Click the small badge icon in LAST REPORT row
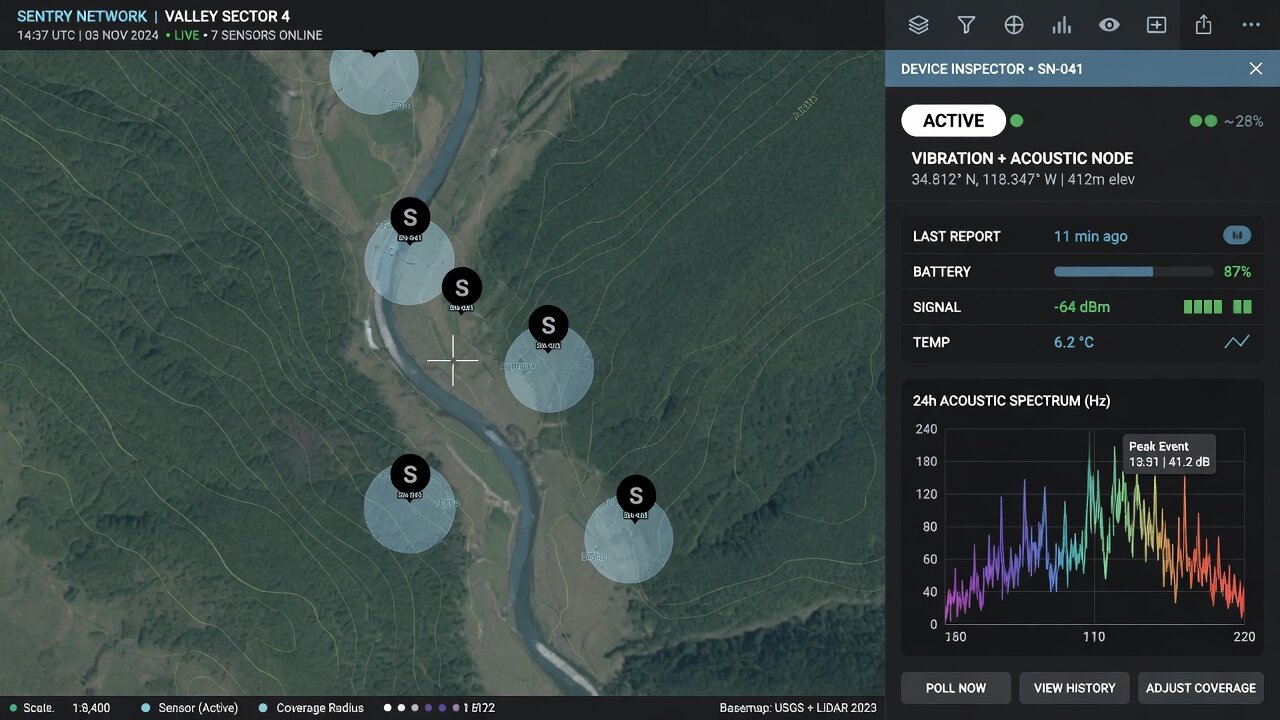1280x720 pixels. 1237,236
